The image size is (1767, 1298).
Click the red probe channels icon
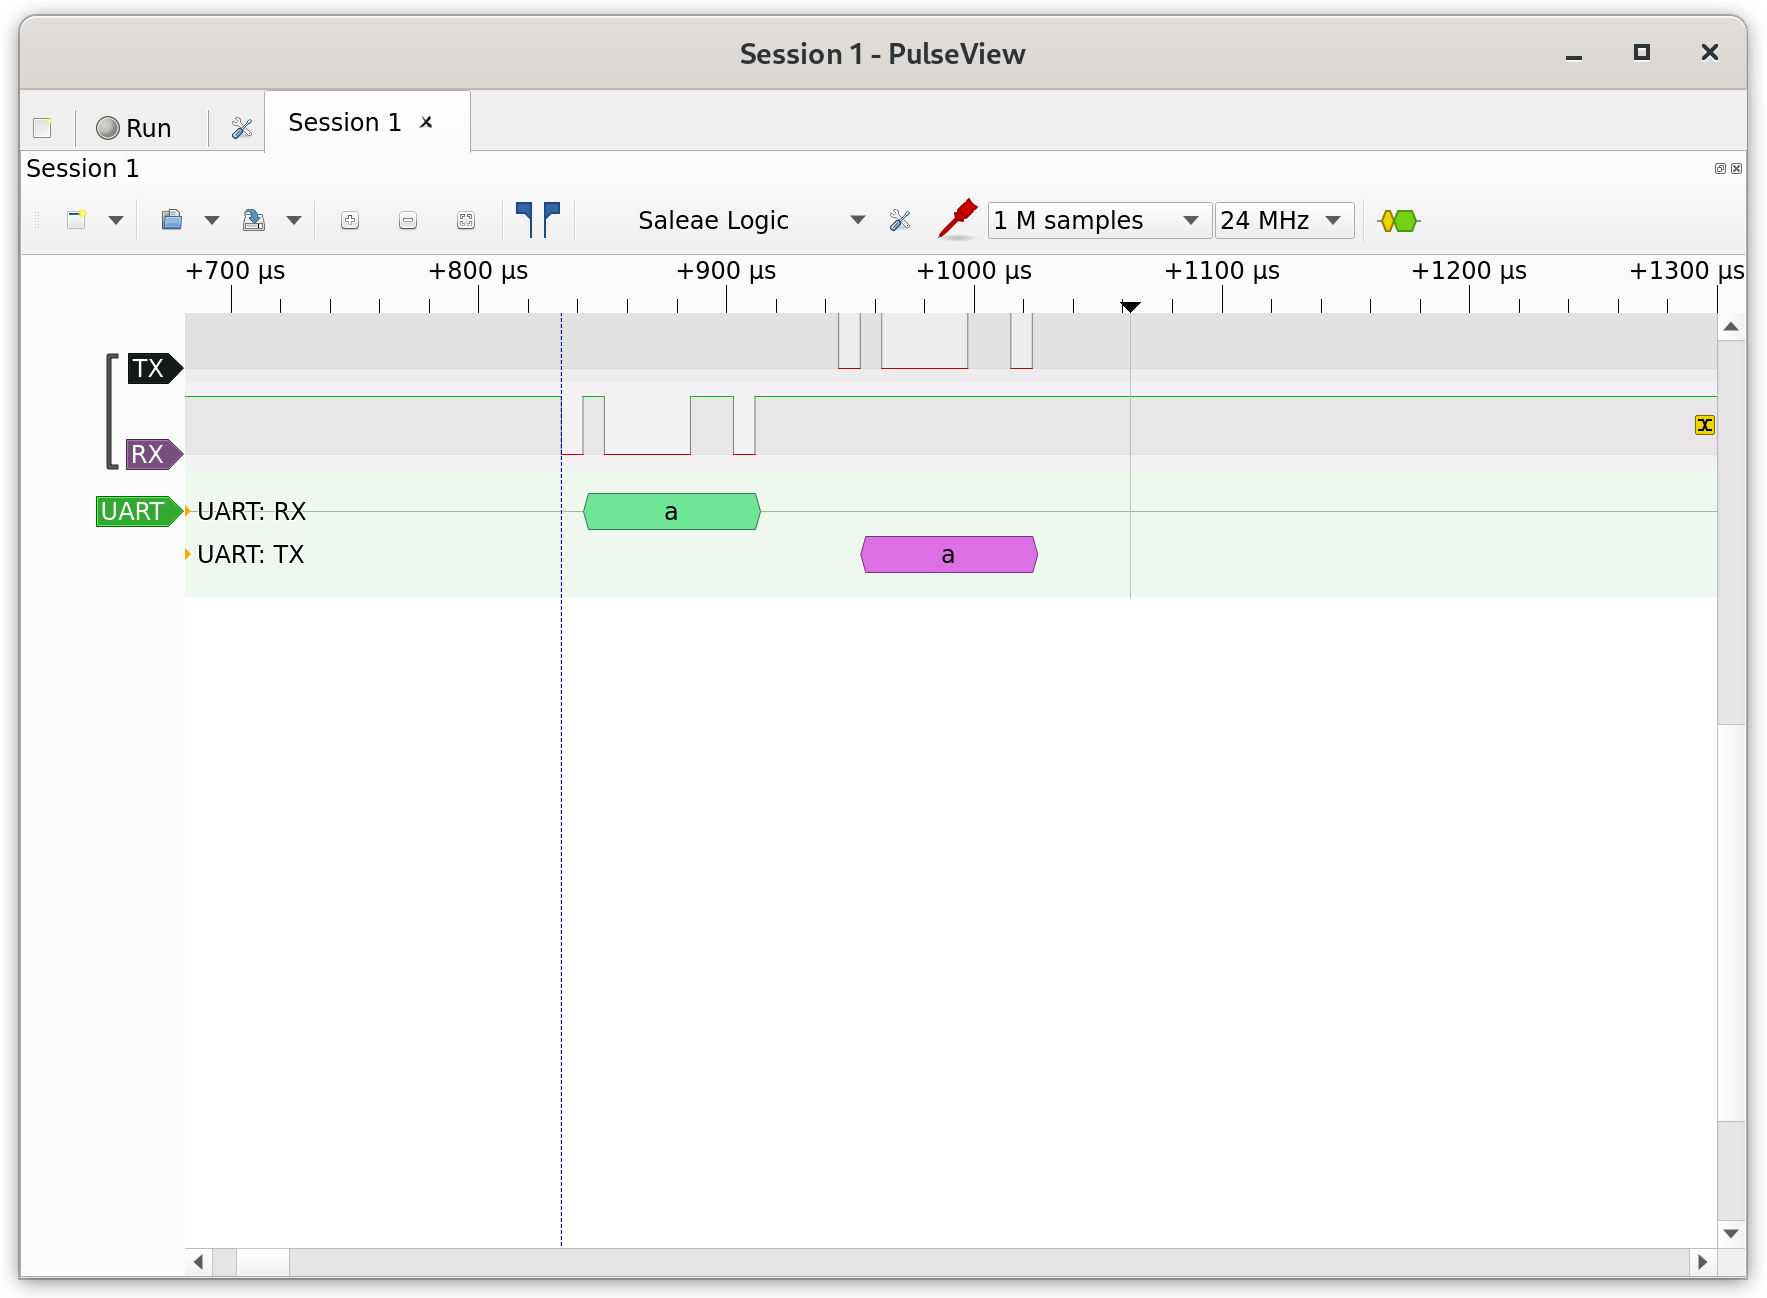coord(957,220)
